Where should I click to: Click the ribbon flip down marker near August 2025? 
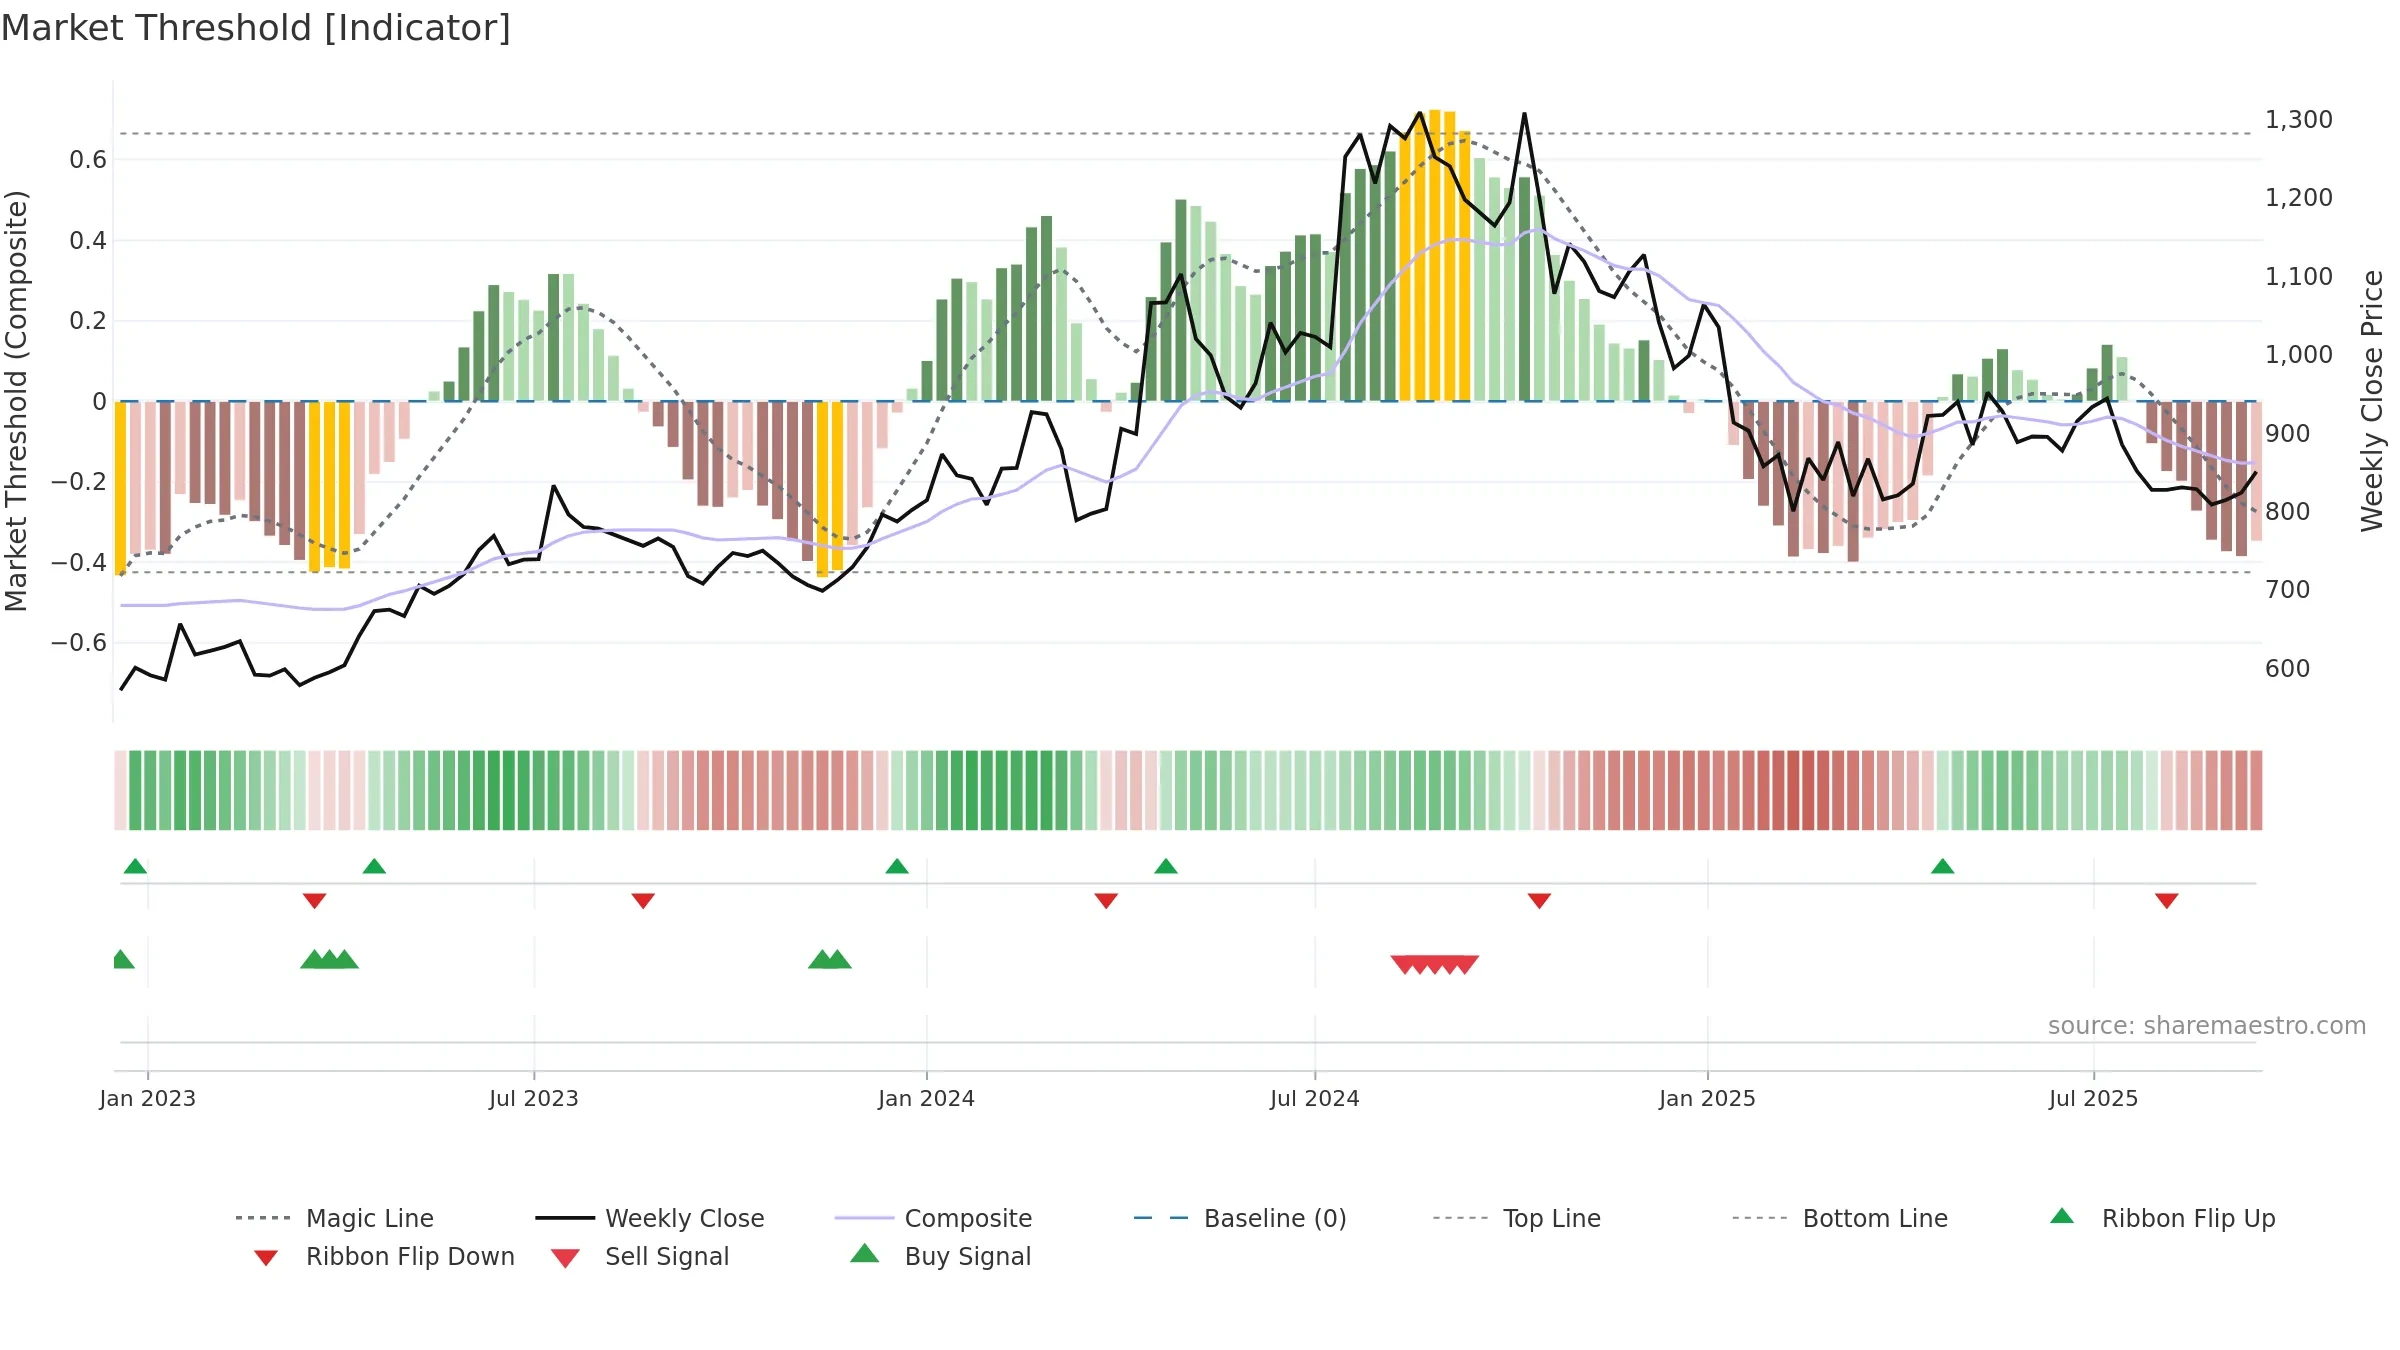tap(2167, 901)
